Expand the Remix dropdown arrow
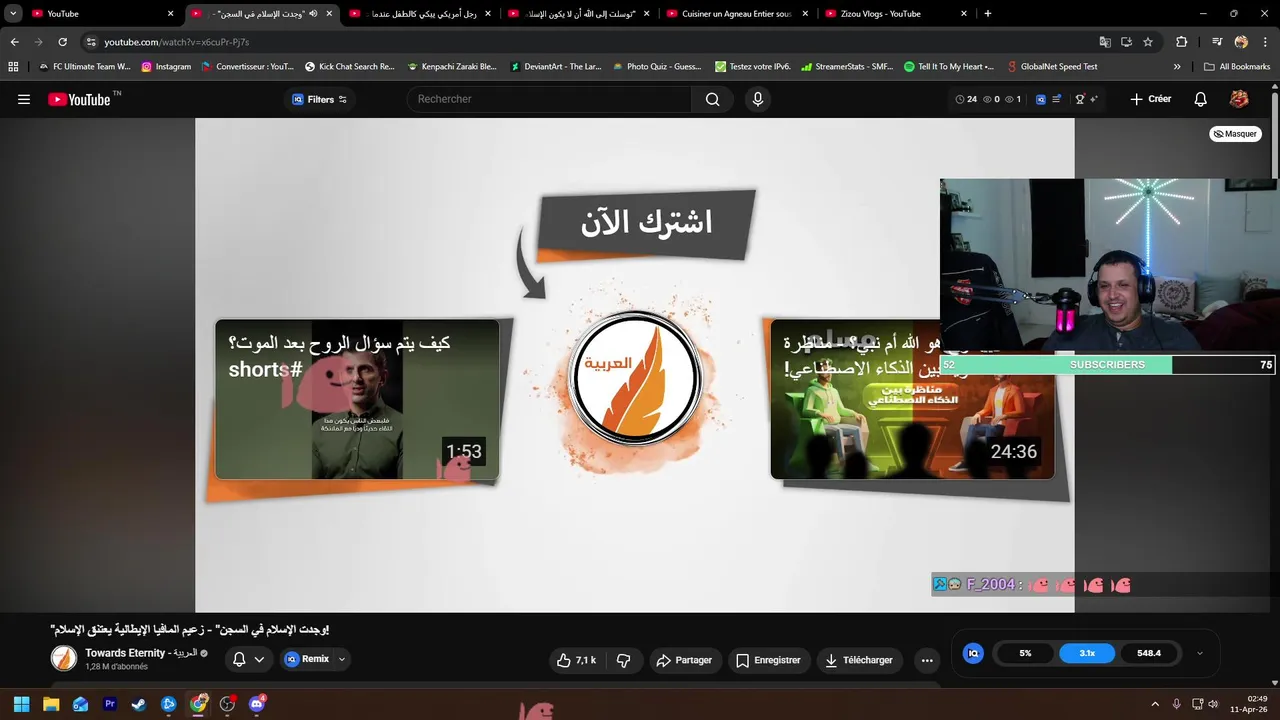Screen dimensions: 1280x720 [342, 659]
